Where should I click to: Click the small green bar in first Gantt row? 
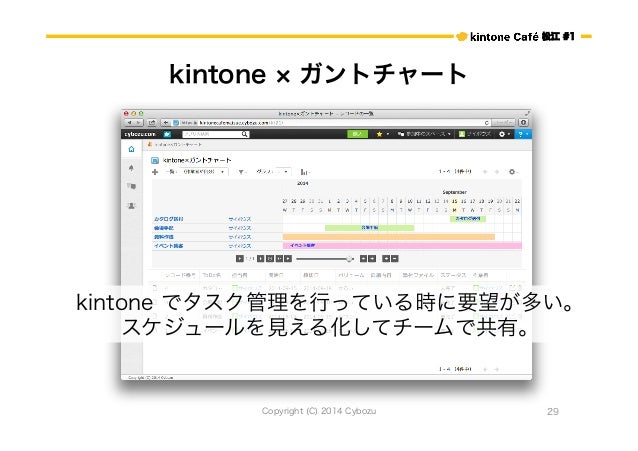(468, 219)
